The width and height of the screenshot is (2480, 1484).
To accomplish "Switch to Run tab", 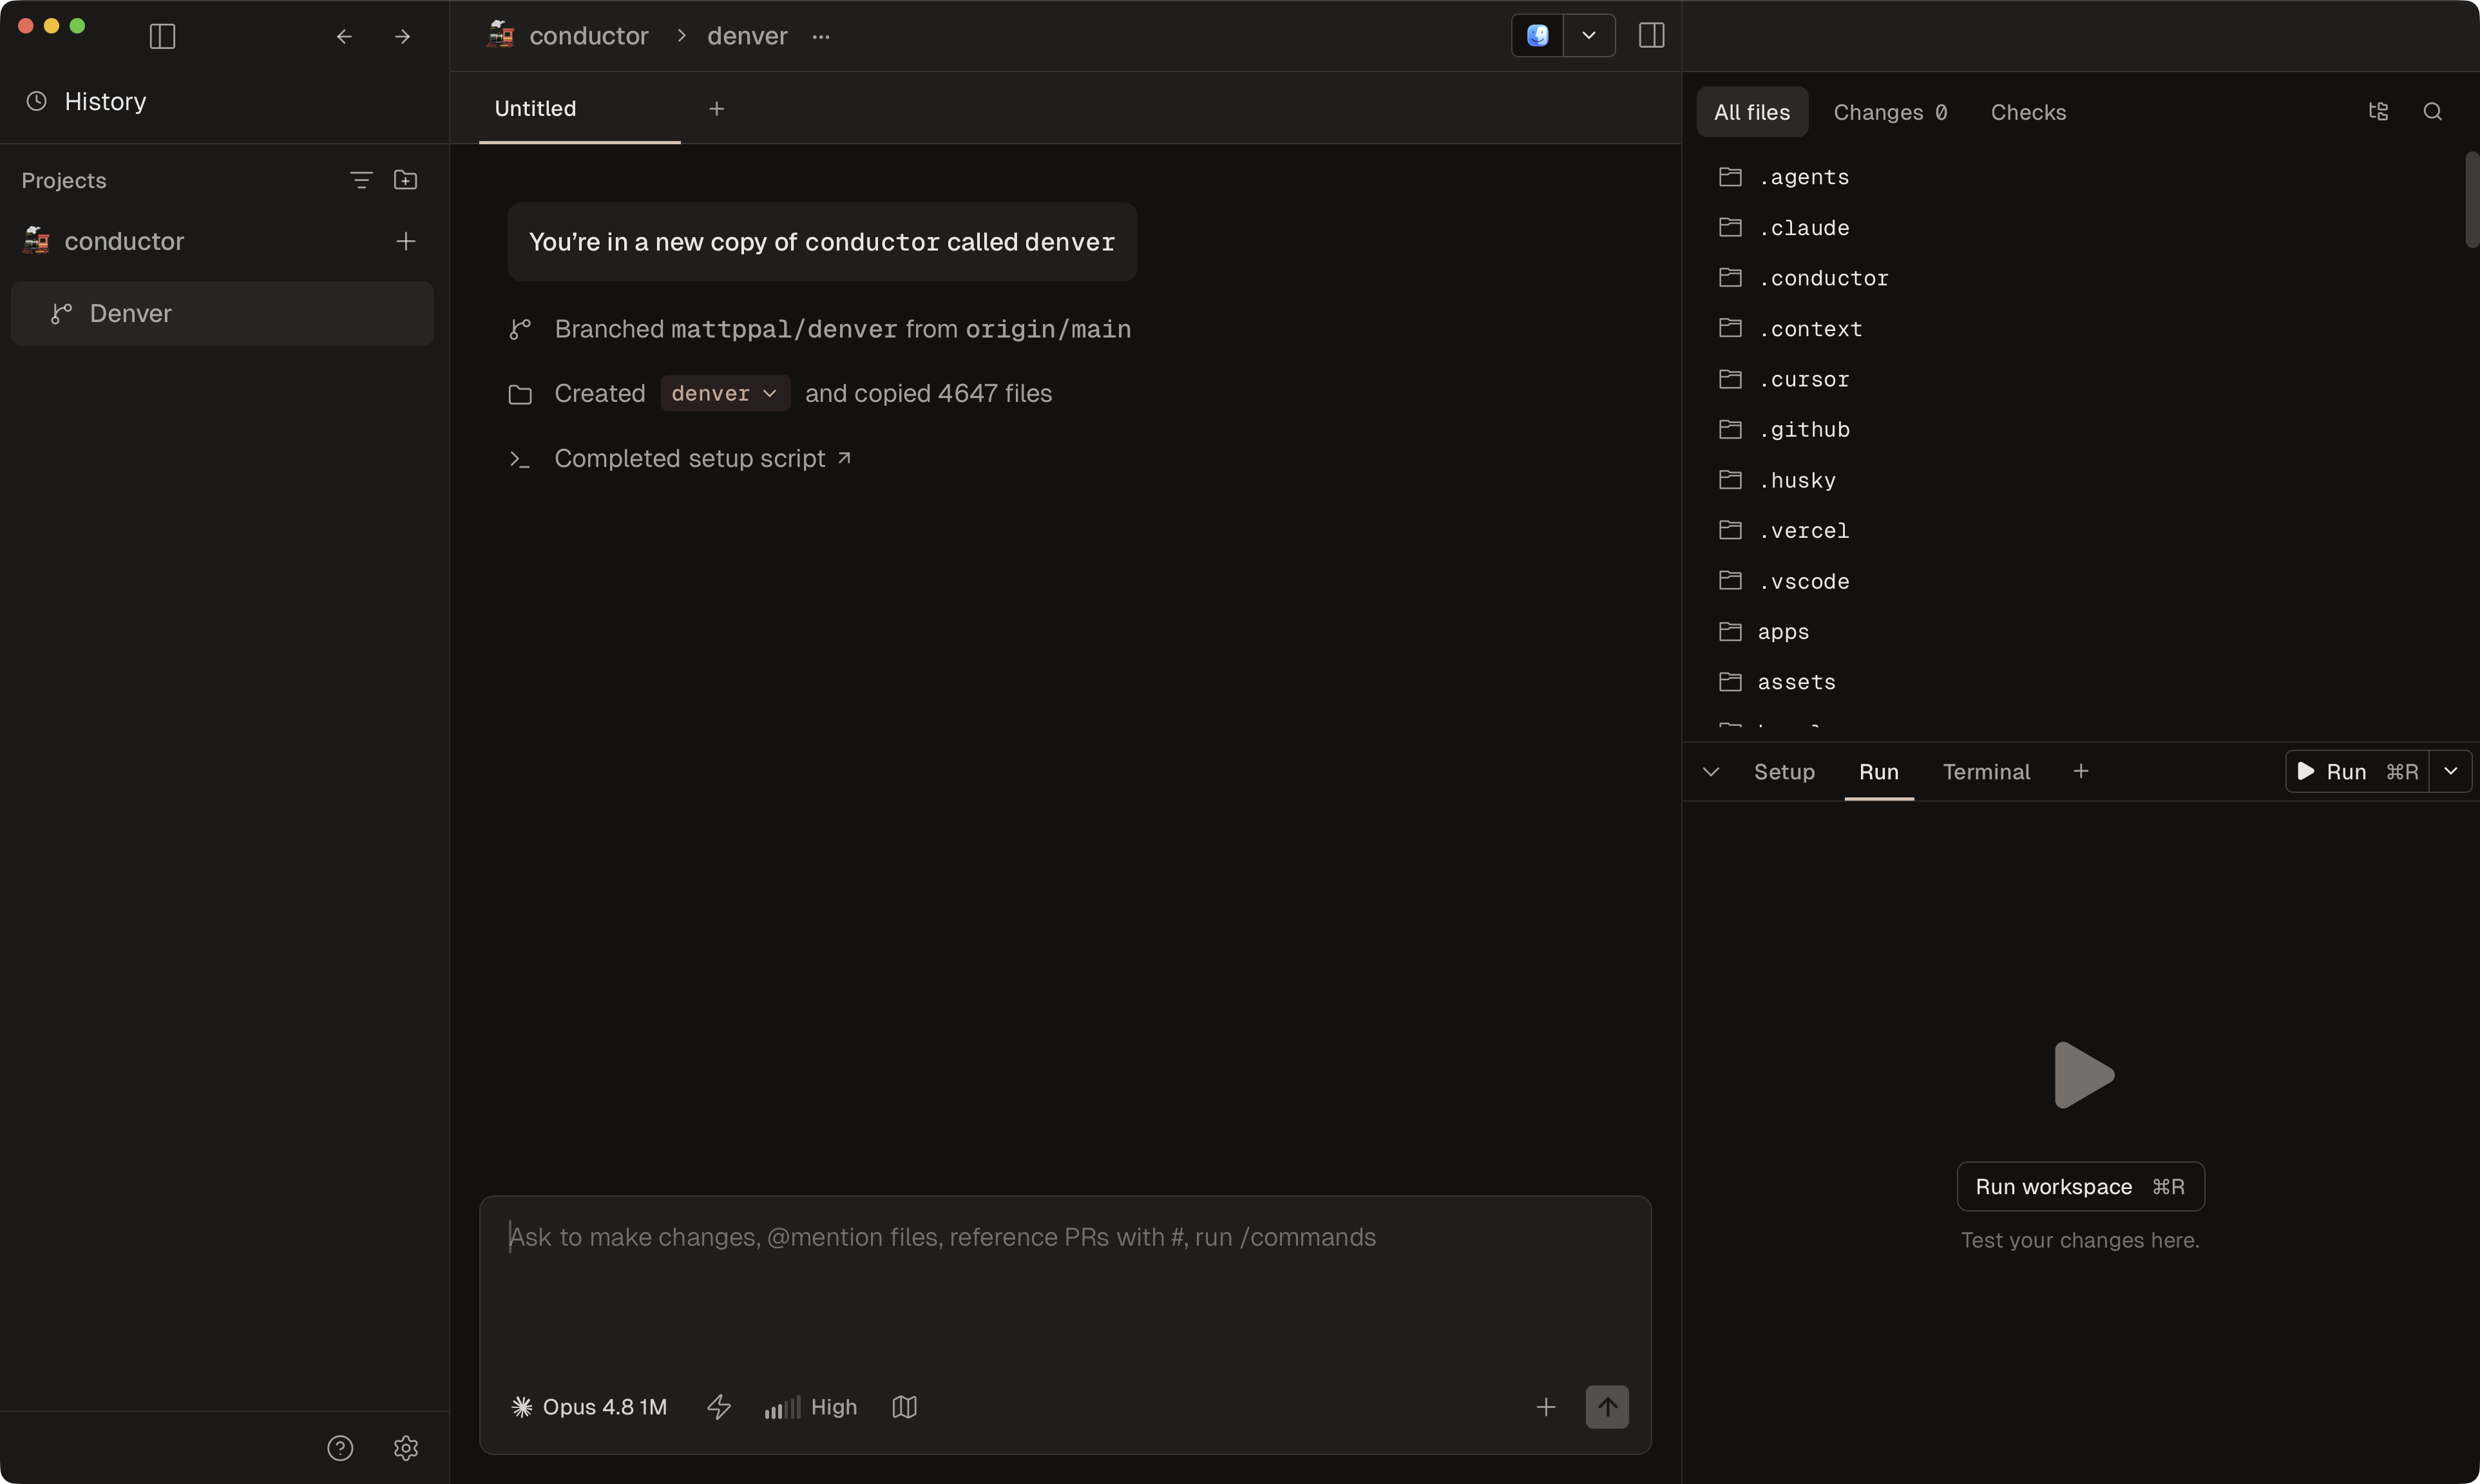I will click(1878, 772).
